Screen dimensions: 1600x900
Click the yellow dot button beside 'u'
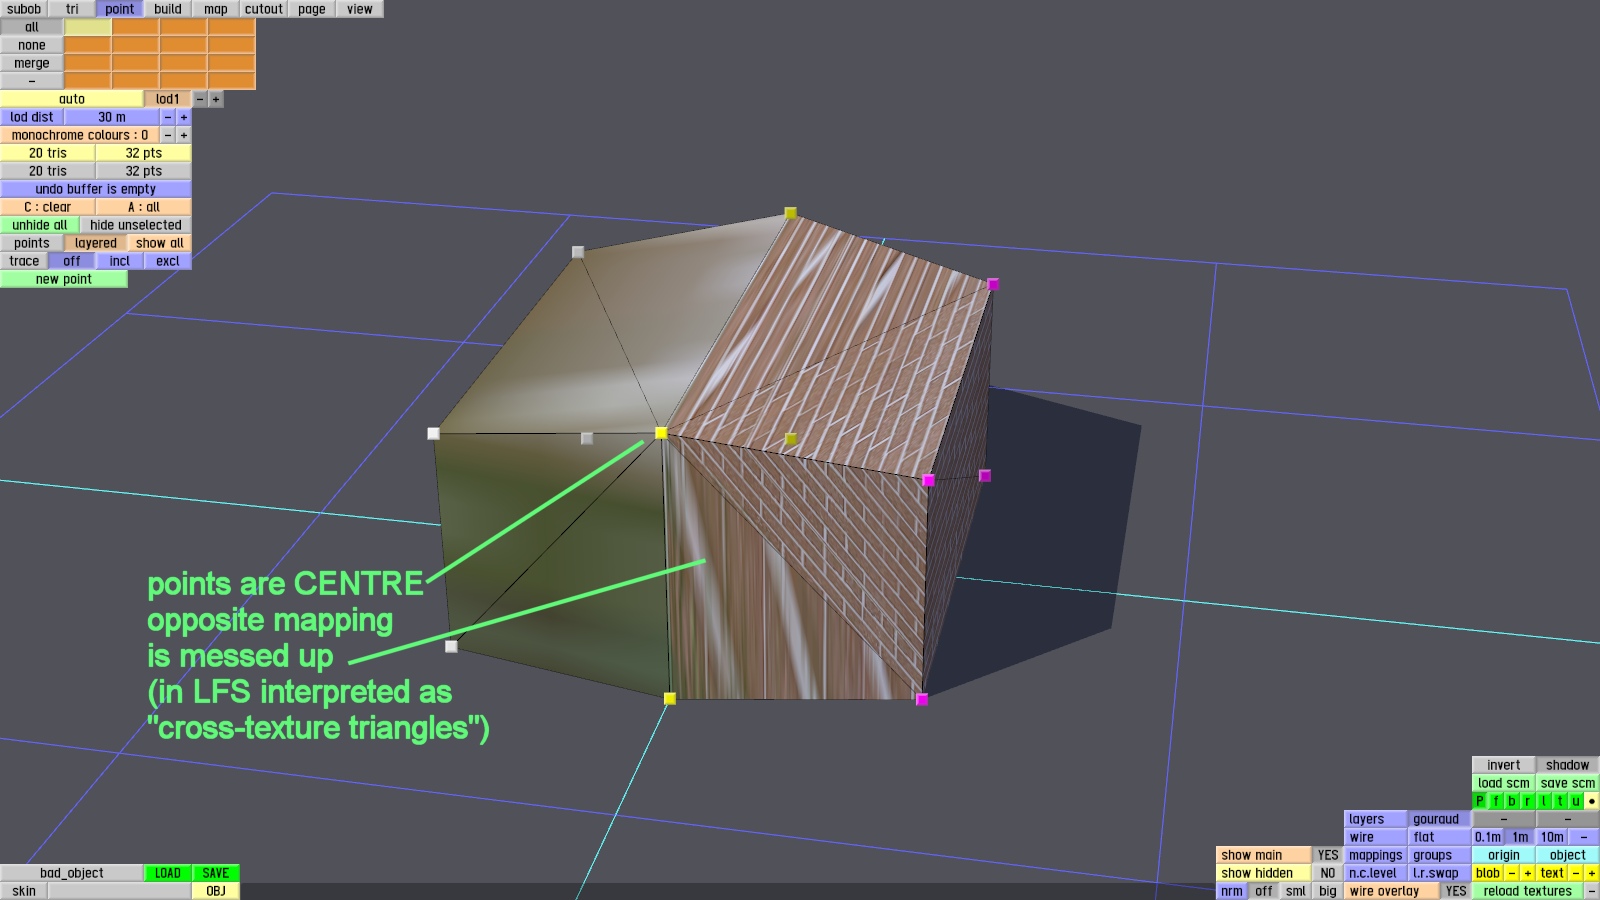tap(1592, 801)
